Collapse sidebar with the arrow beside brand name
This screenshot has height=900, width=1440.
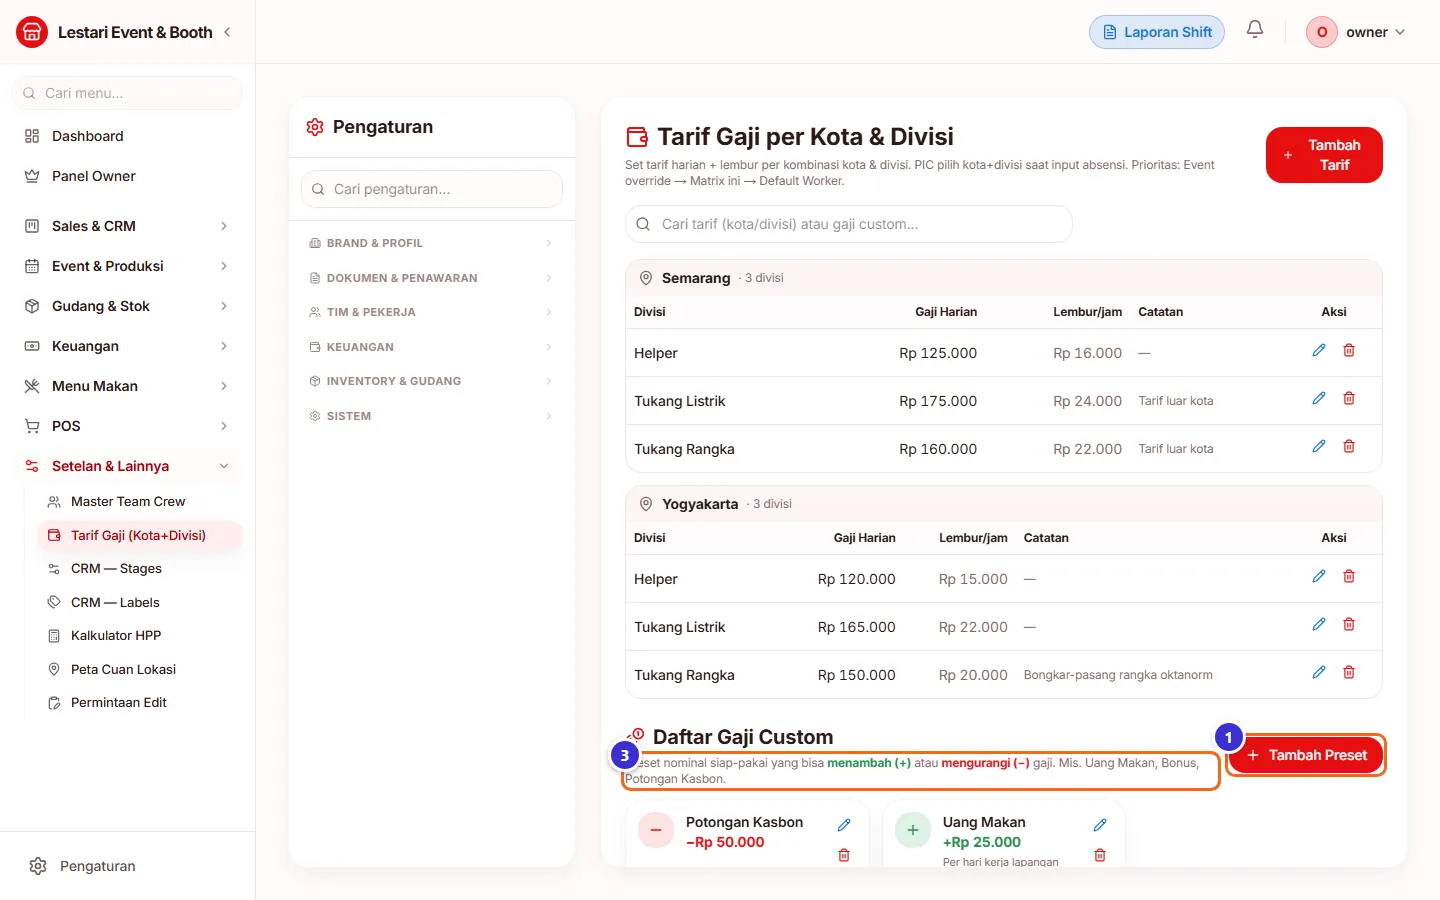[227, 32]
